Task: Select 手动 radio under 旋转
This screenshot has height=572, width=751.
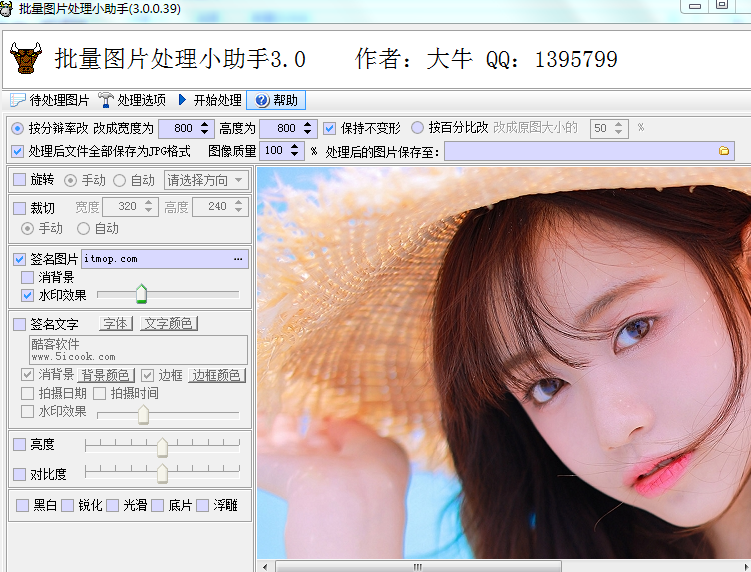Action: (x=70, y=181)
